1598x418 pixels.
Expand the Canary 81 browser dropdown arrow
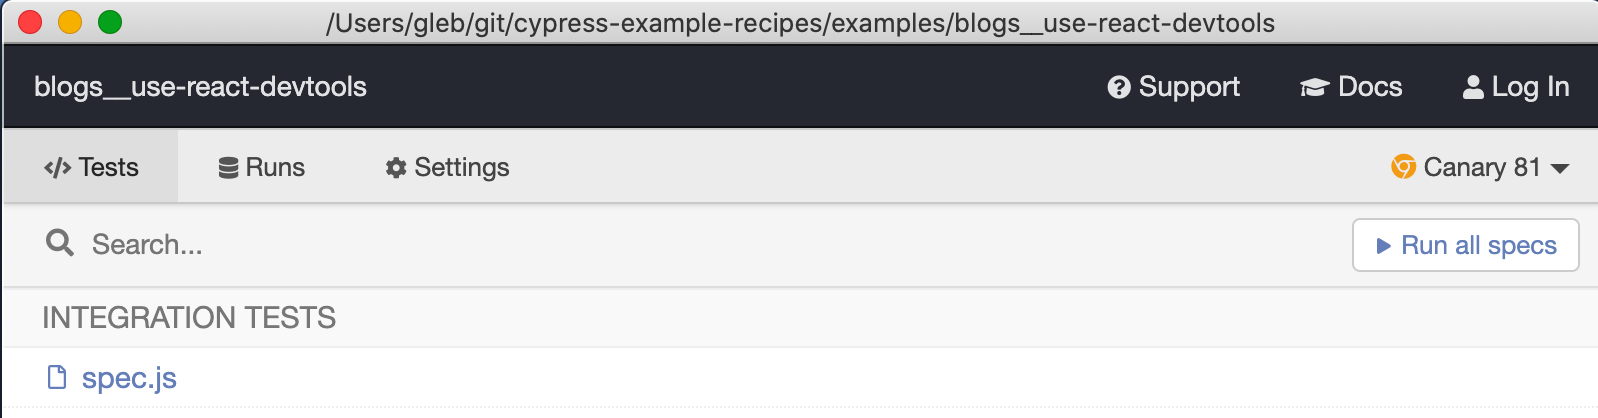click(x=1559, y=168)
